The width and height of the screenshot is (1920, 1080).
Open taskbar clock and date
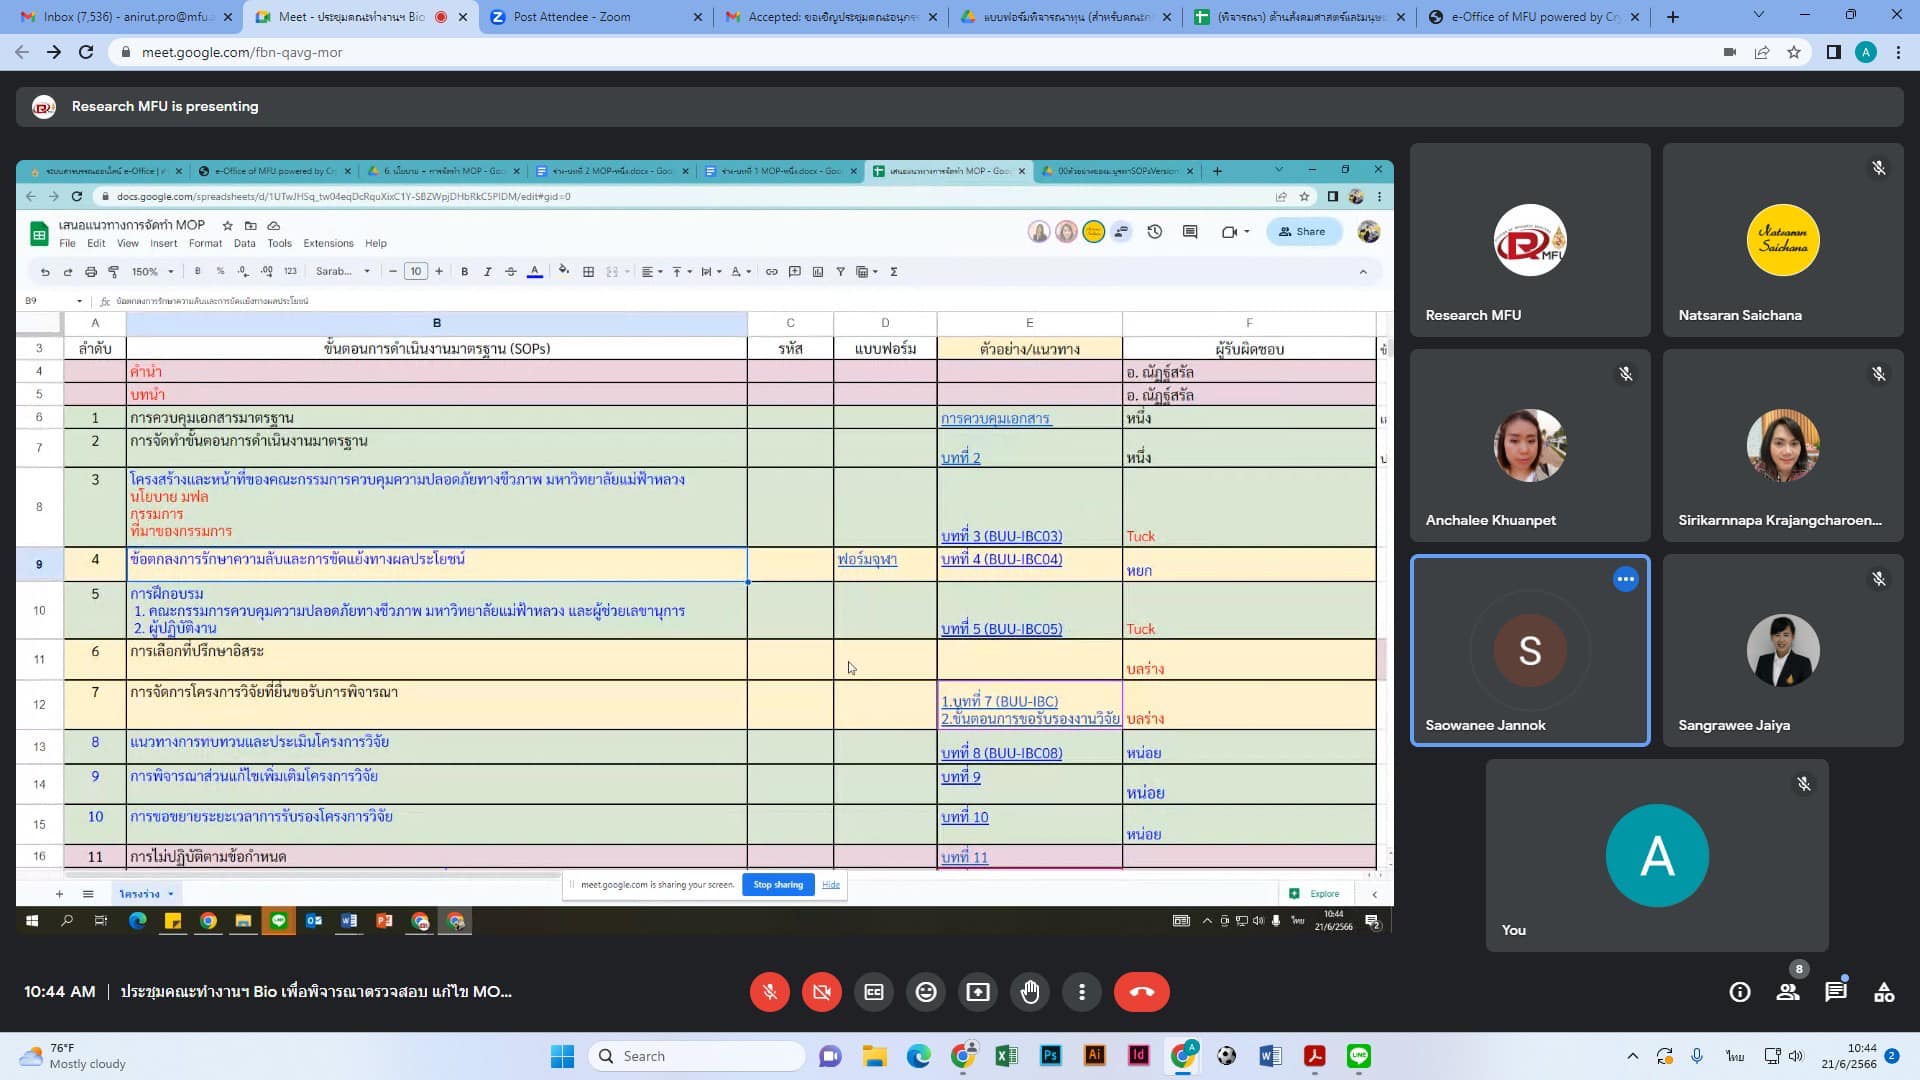point(1848,1056)
